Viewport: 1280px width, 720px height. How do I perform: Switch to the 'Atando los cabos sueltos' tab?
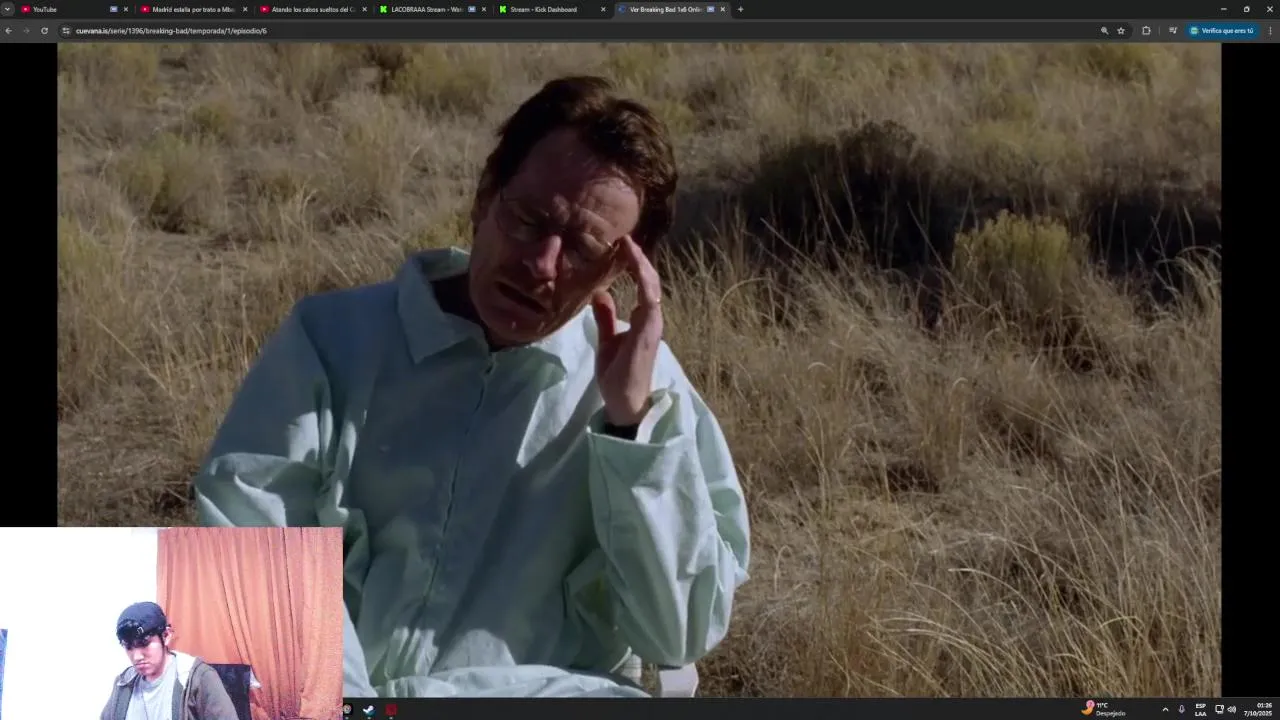coord(313,9)
